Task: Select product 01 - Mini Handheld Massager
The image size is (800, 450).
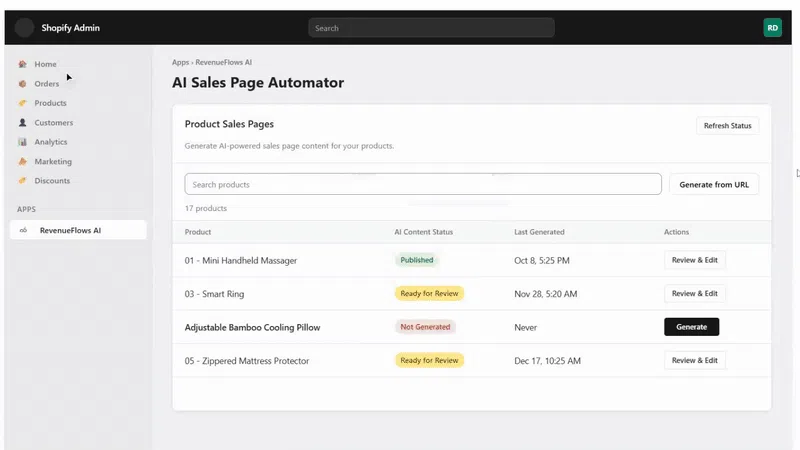Action: 241,260
